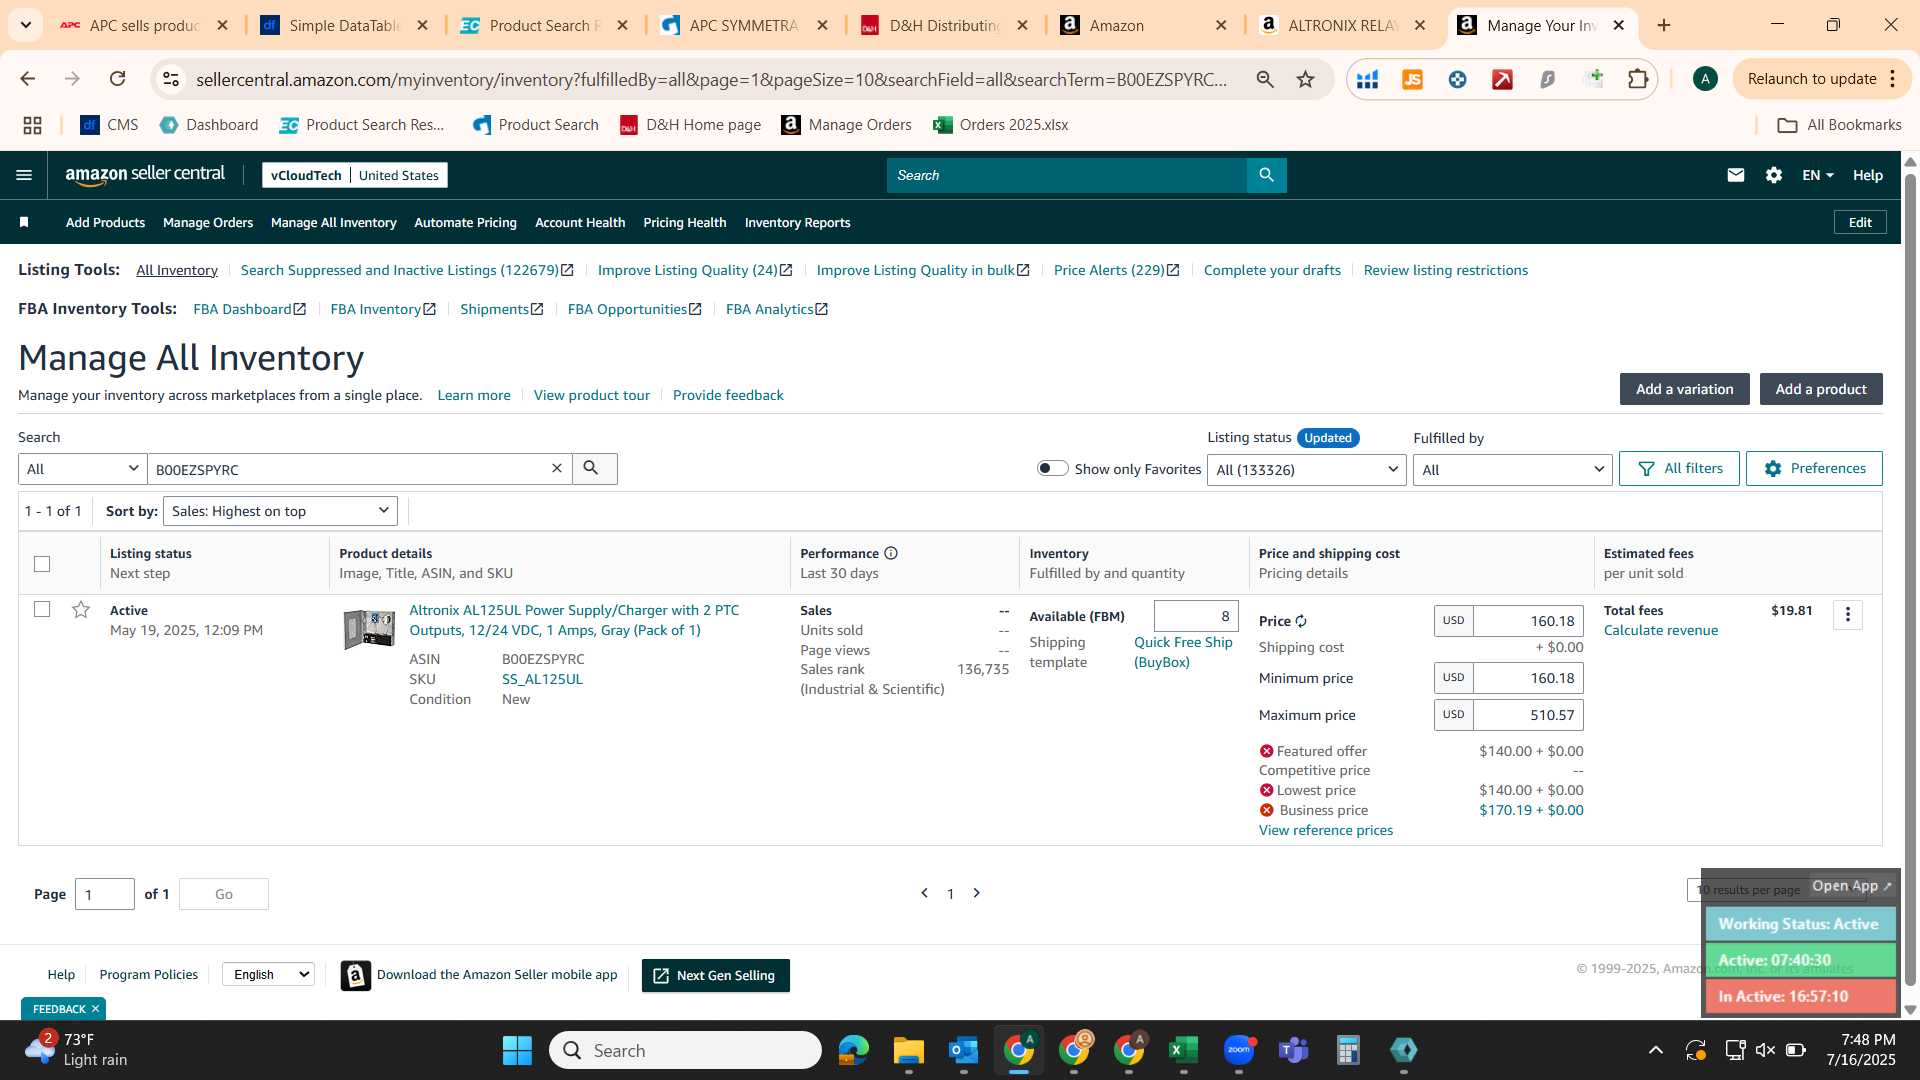
Task: Open Excel from the taskbar
Action: coord(1184,1050)
